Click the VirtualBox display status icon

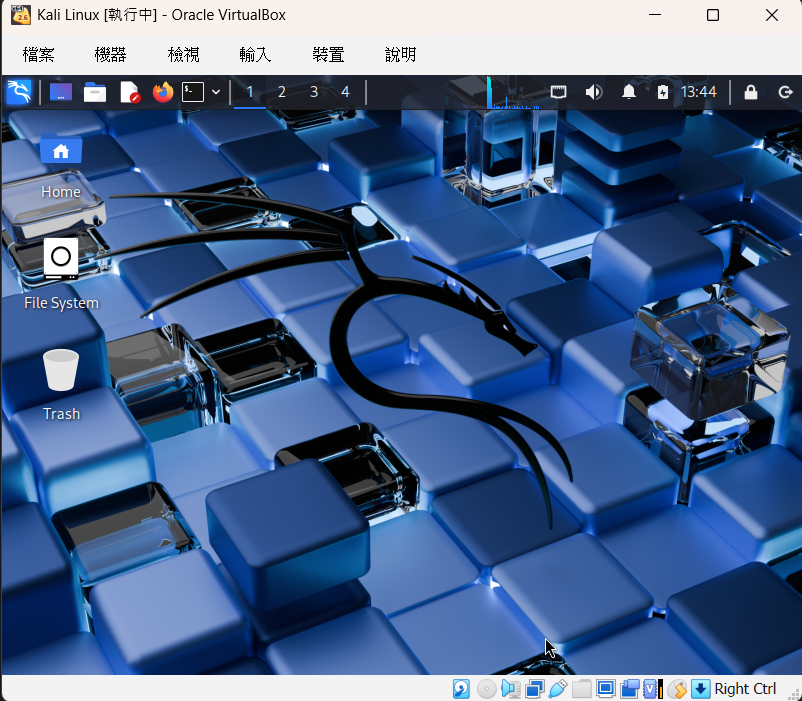(606, 689)
